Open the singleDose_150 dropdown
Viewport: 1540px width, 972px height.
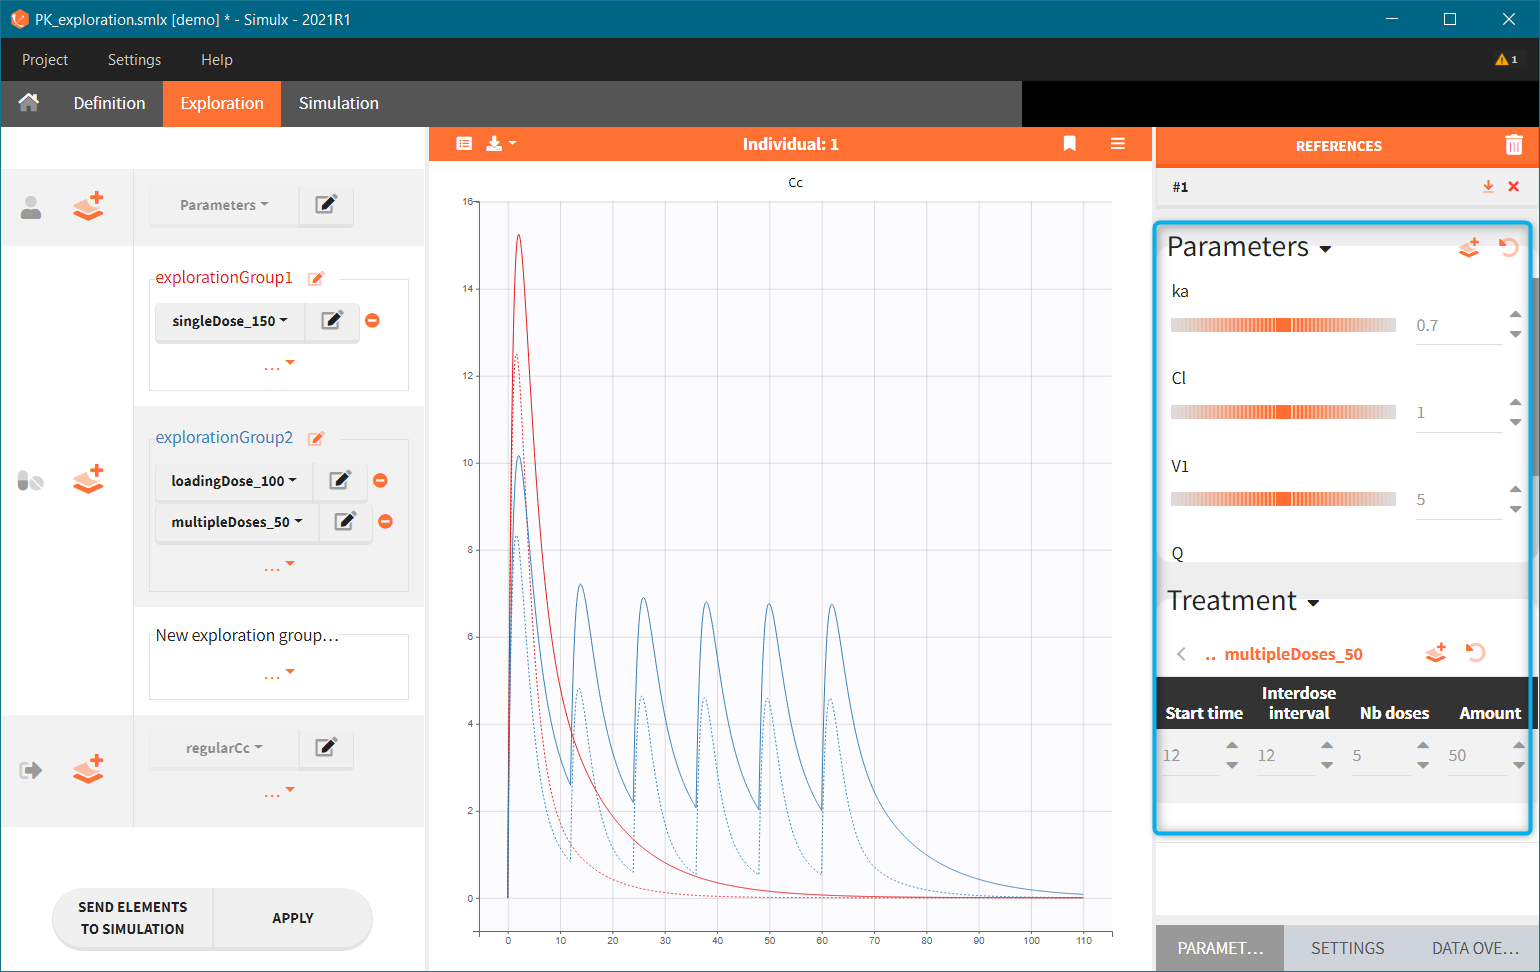[229, 321]
